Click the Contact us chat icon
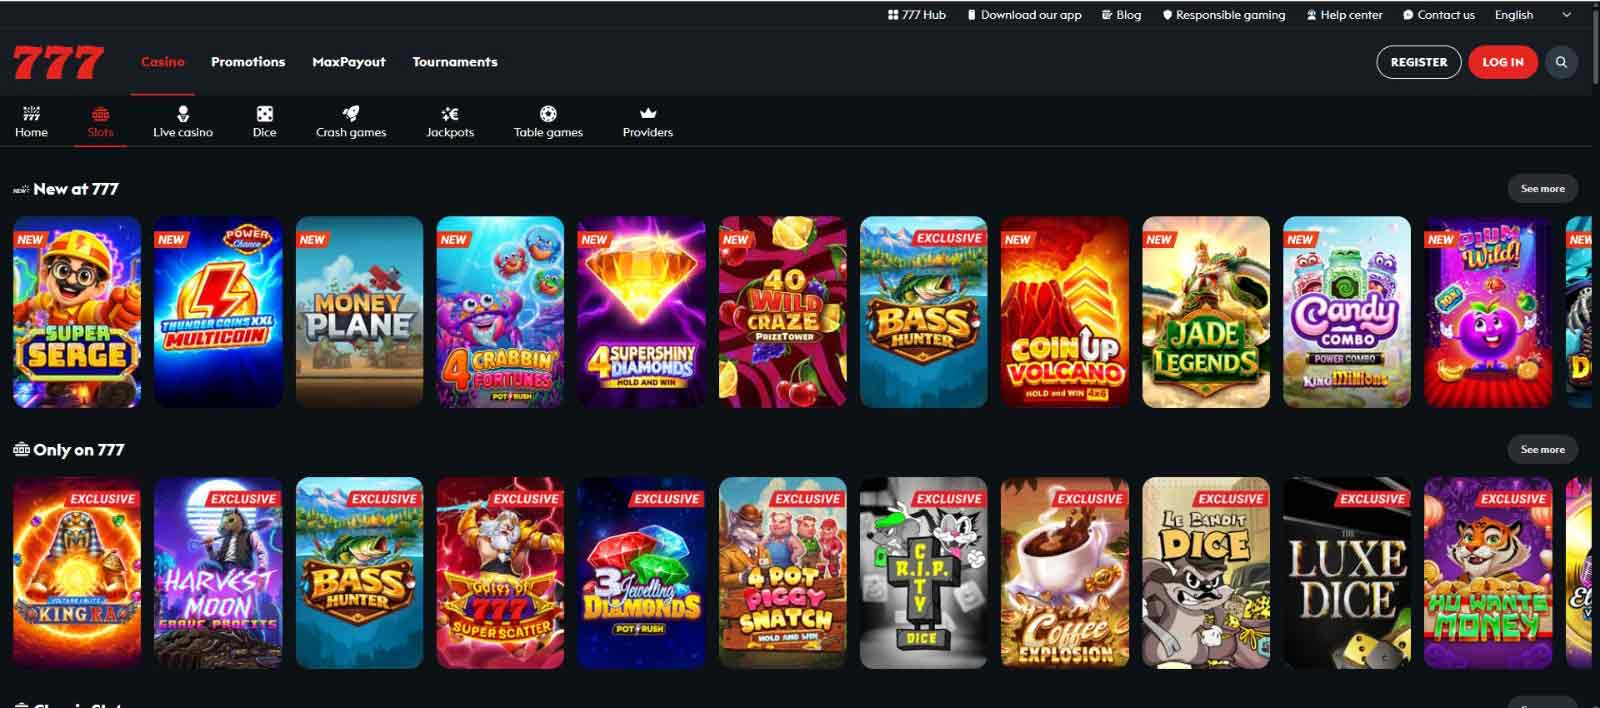Viewport: 1600px width, 708px height. 1408,15
